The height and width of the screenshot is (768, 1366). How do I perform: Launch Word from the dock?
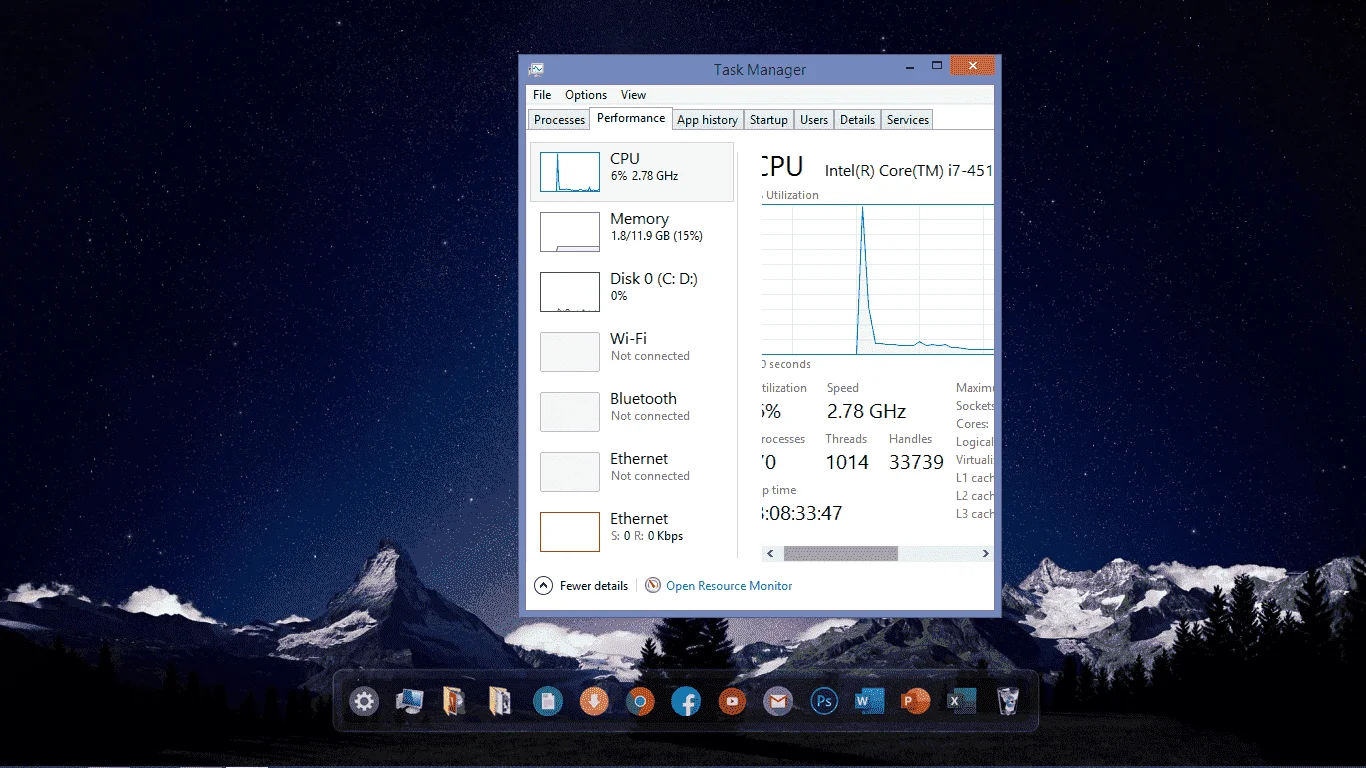(x=869, y=701)
